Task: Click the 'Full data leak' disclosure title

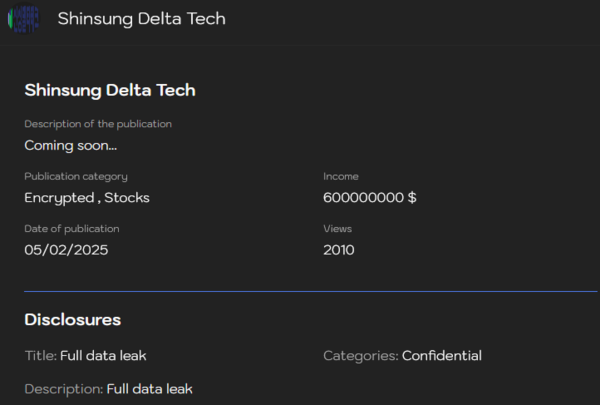Action: coord(103,356)
